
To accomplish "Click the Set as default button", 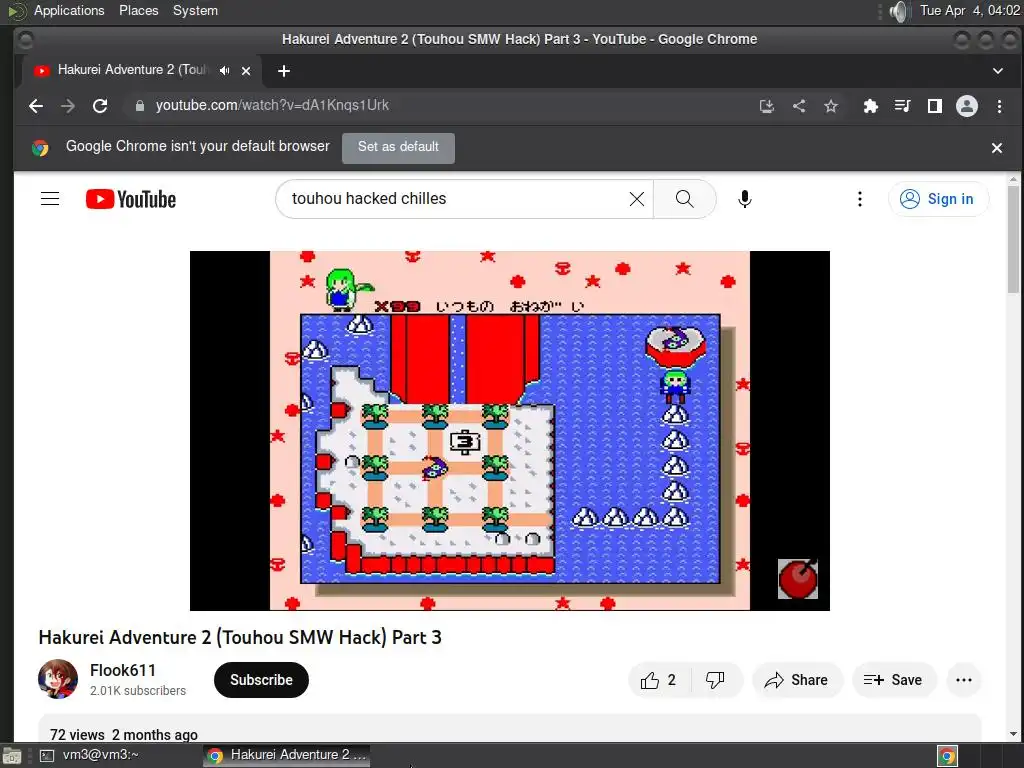I will (x=398, y=148).
